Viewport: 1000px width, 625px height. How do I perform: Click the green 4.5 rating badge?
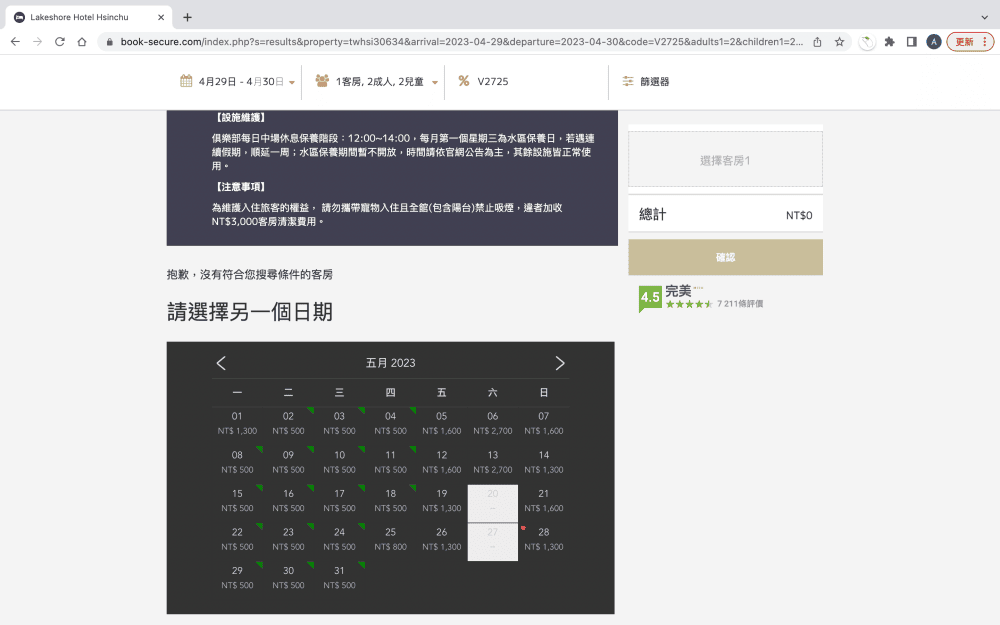(648, 297)
